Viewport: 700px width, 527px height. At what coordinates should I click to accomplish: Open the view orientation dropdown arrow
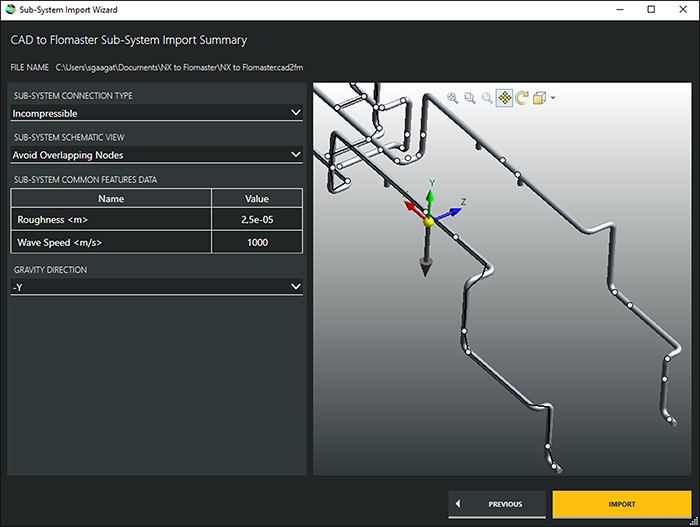tap(553, 98)
